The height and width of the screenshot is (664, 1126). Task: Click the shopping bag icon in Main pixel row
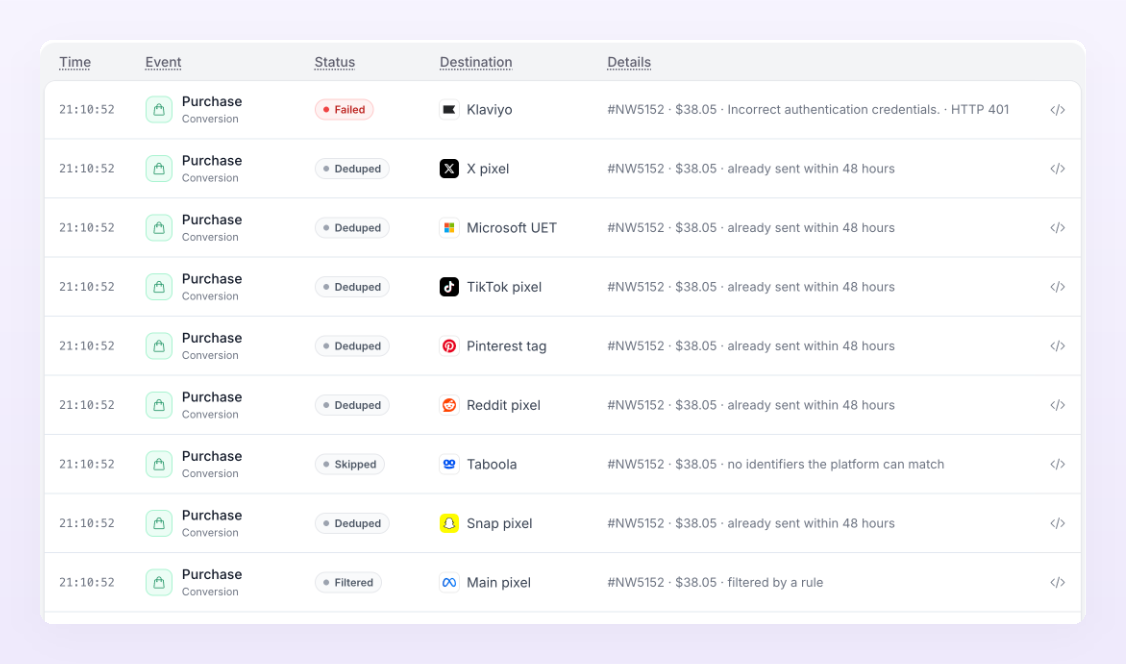pyautogui.click(x=159, y=582)
